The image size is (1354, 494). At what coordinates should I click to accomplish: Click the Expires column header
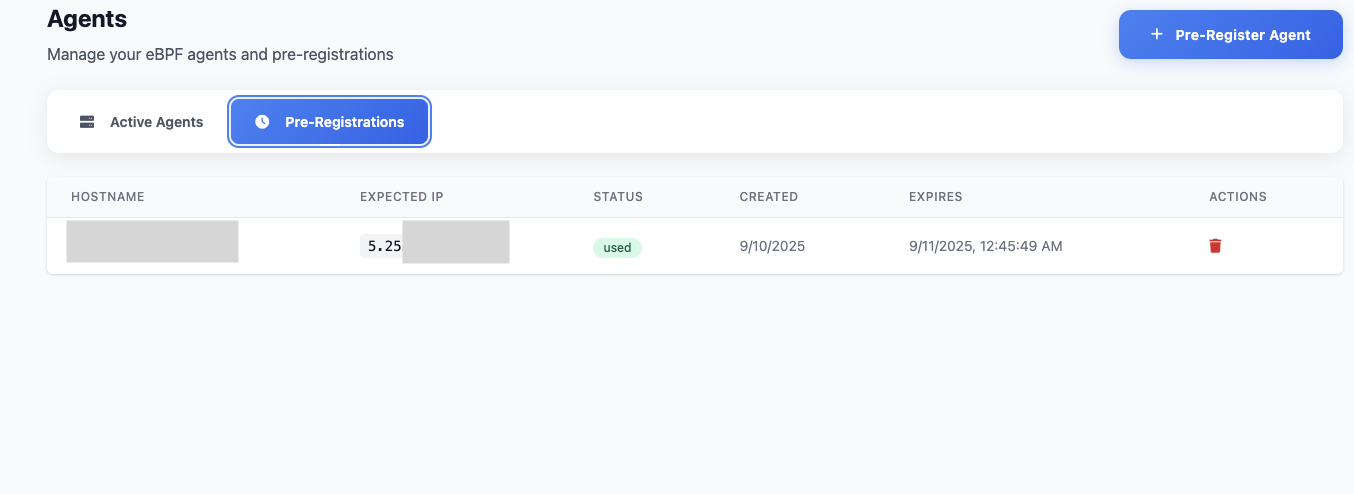[935, 197]
